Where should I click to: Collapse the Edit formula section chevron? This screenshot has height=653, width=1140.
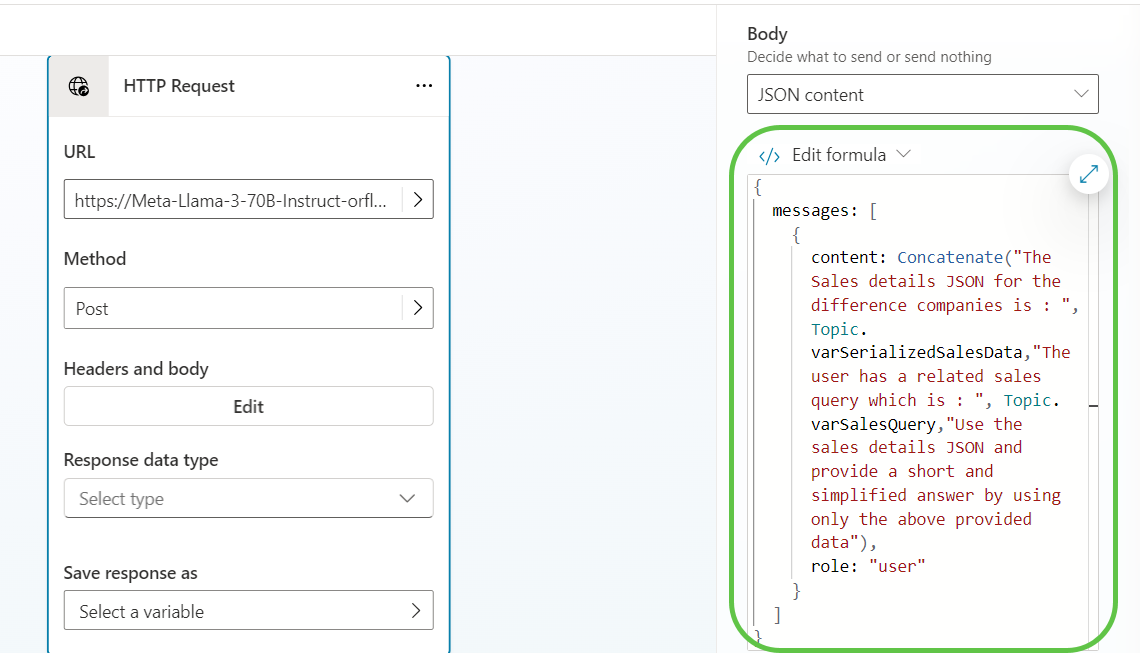pos(905,155)
